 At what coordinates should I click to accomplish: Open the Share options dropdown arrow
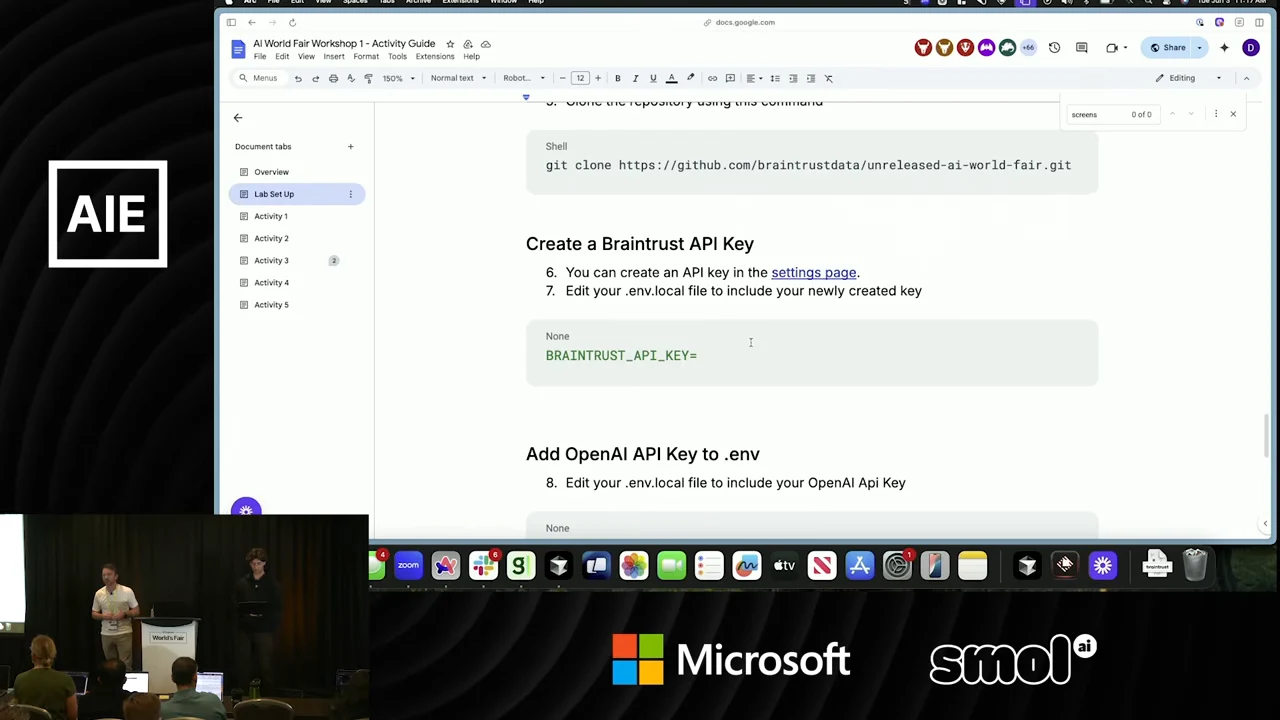click(1199, 48)
